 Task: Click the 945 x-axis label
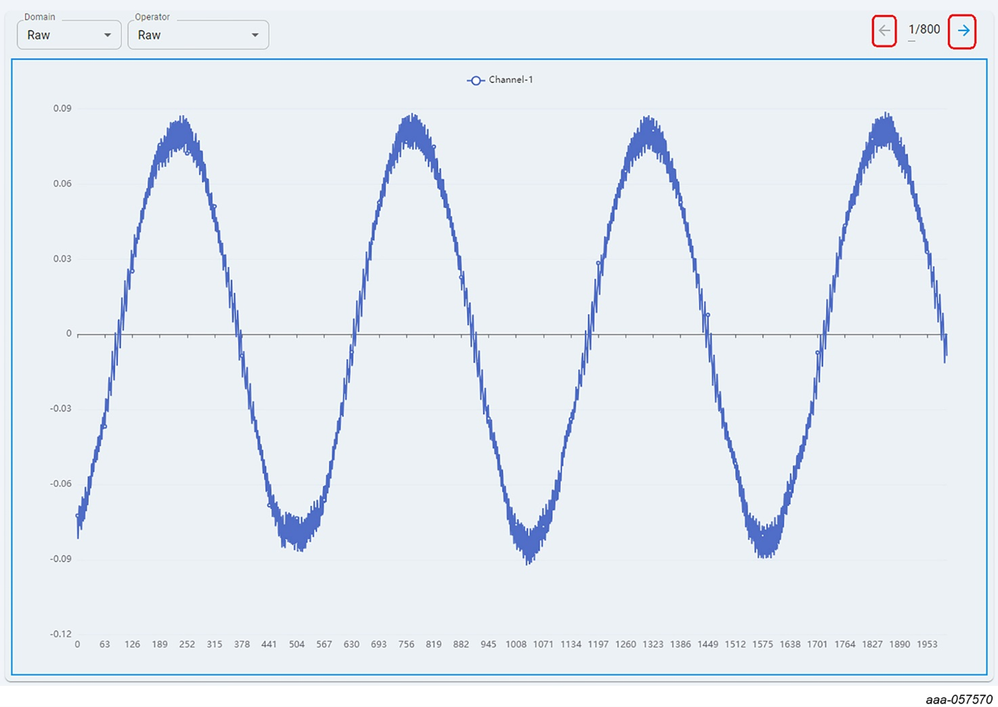pos(488,644)
